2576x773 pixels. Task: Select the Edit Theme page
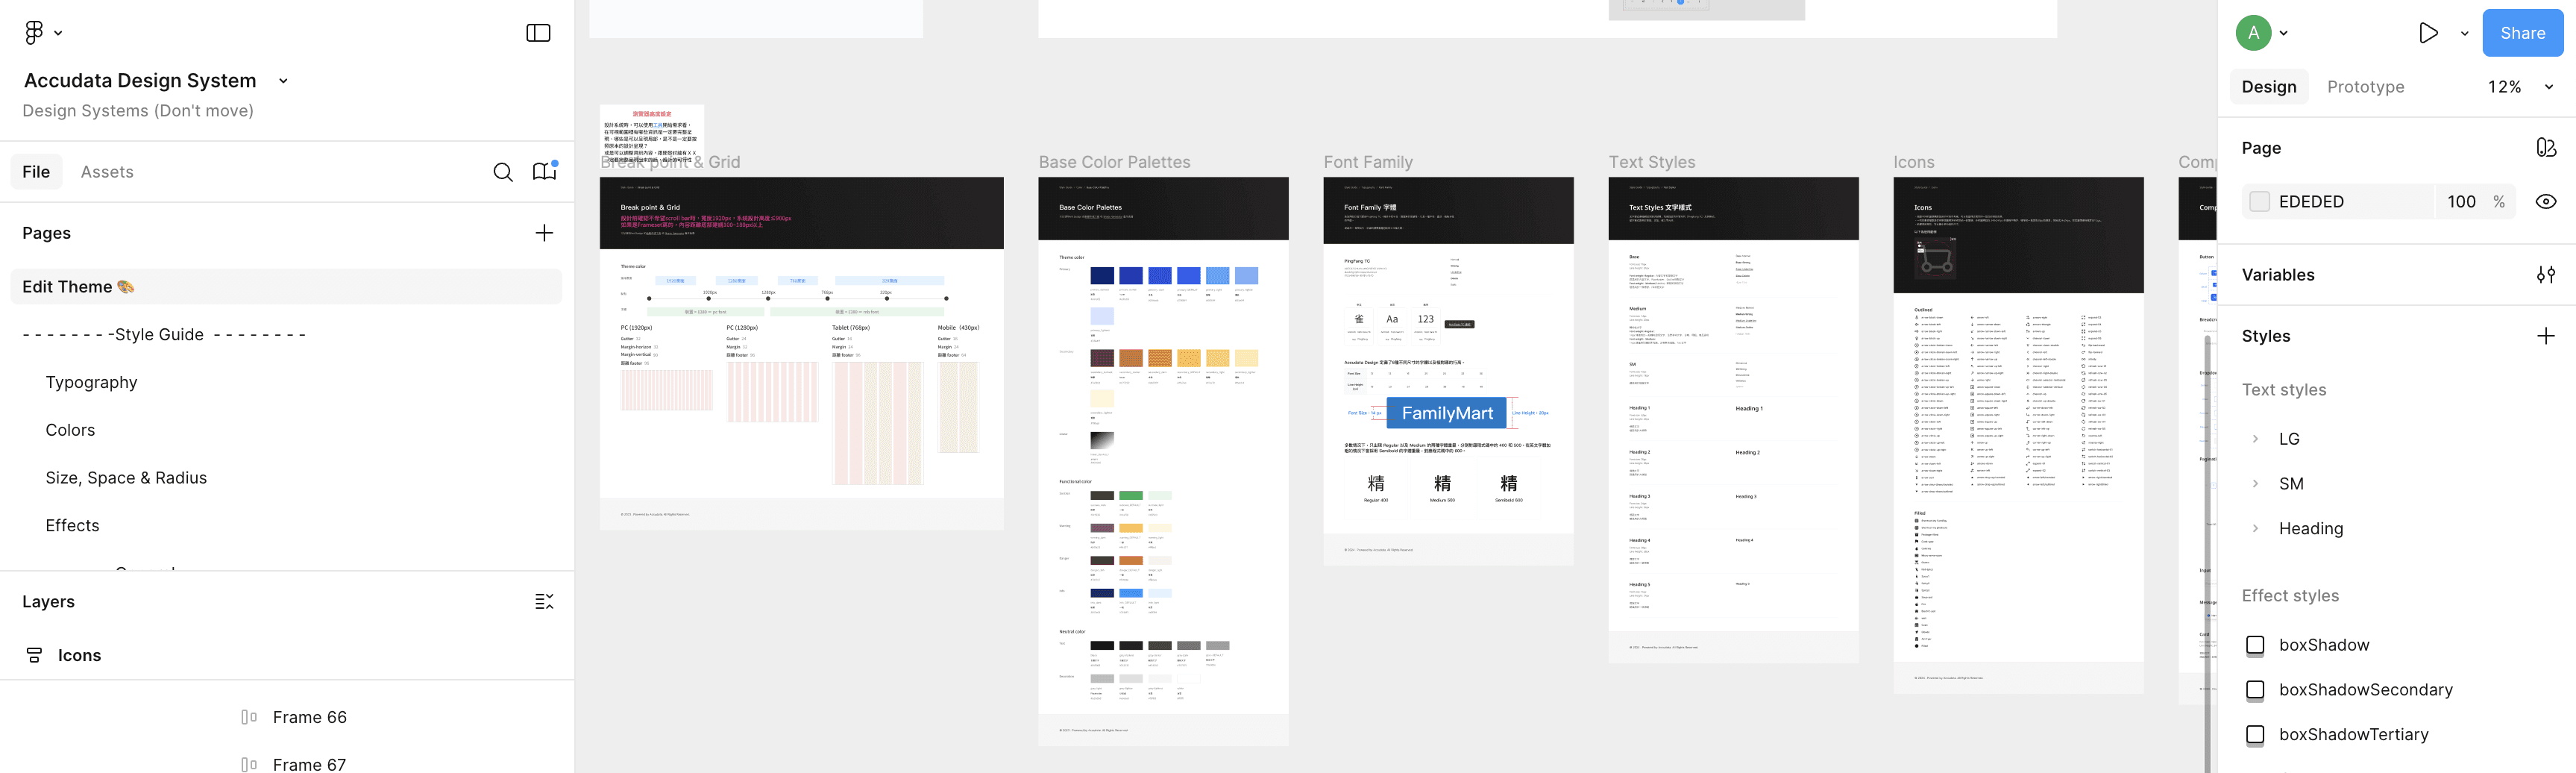pyautogui.click(x=286, y=287)
